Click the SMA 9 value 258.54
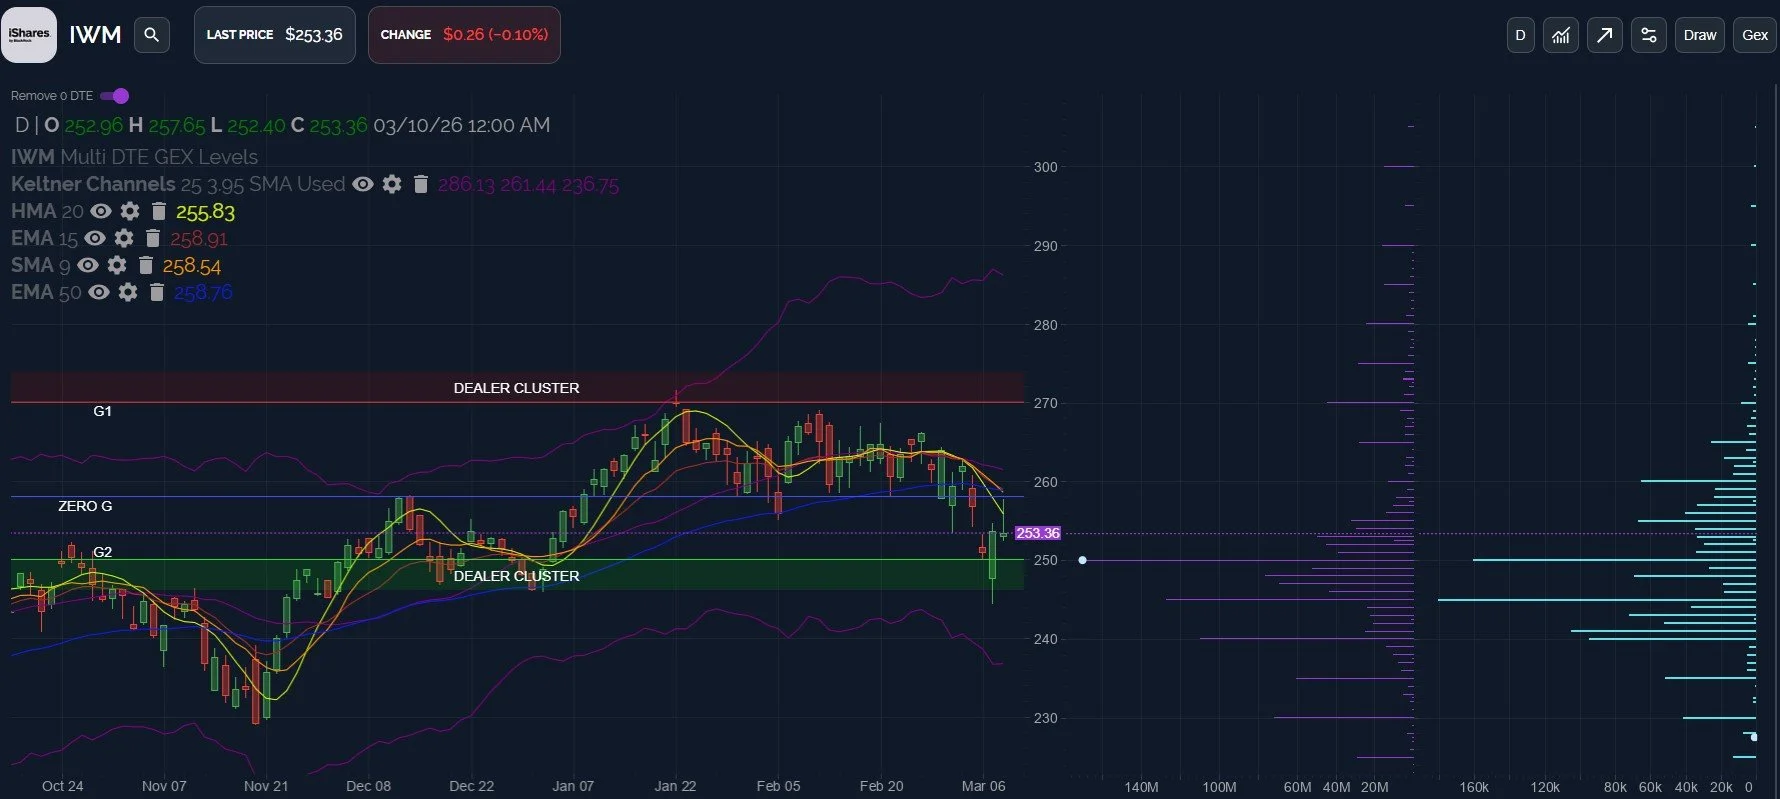1780x799 pixels. tap(192, 266)
